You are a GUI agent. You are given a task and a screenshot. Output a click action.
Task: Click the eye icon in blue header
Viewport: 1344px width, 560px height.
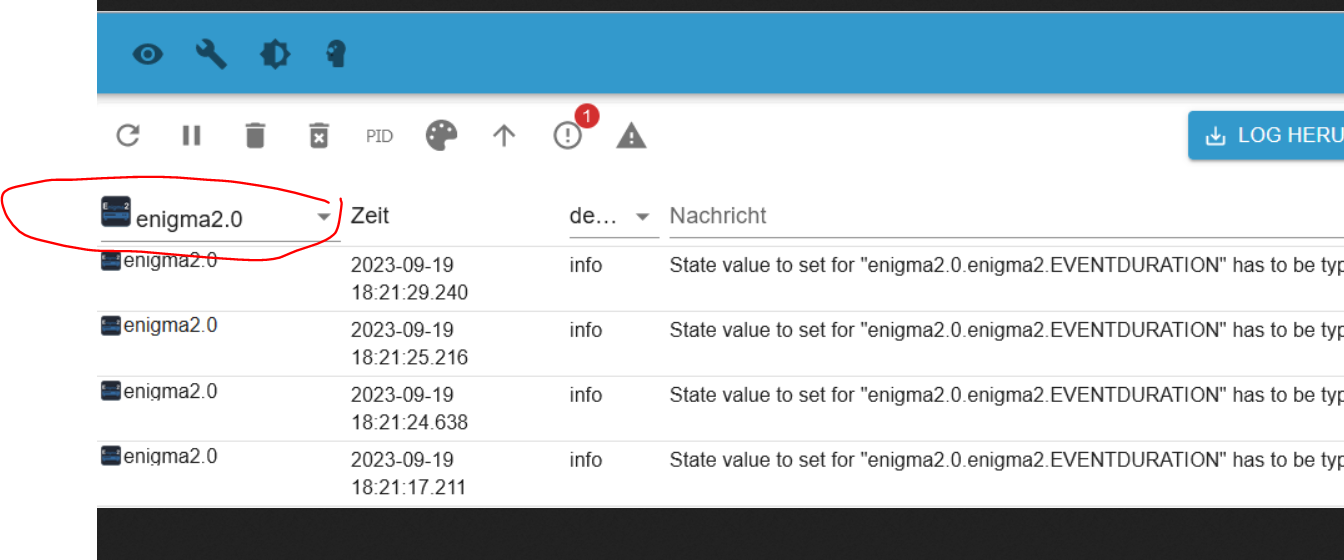[x=148, y=54]
